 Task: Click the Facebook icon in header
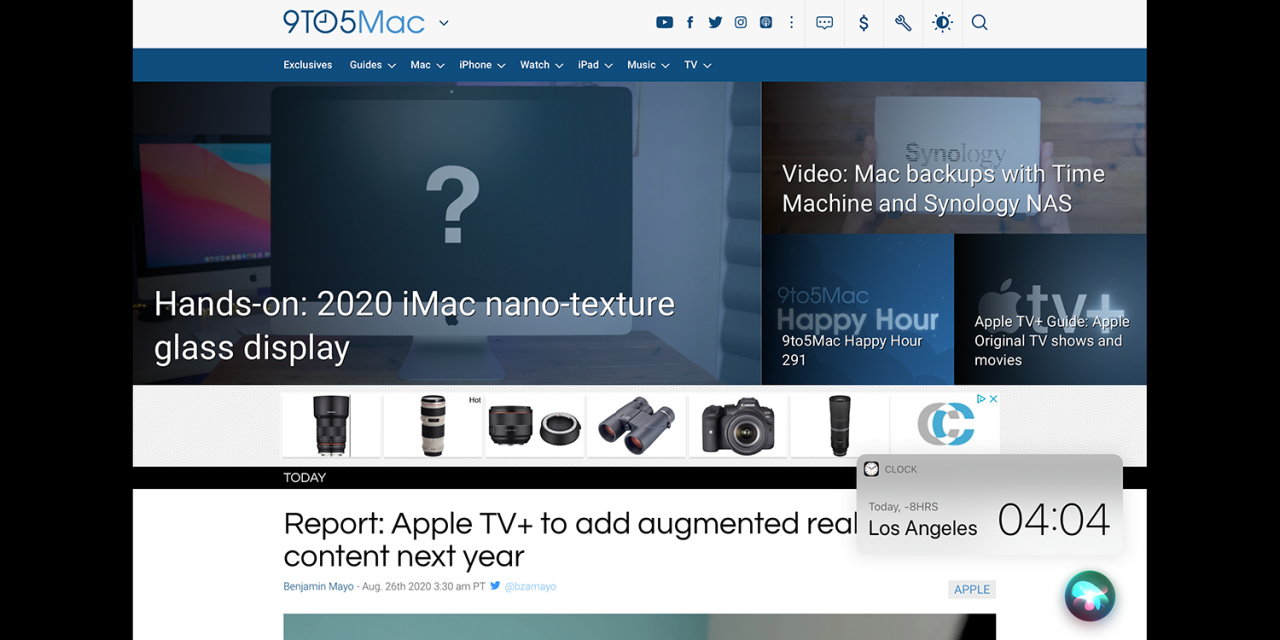(690, 23)
